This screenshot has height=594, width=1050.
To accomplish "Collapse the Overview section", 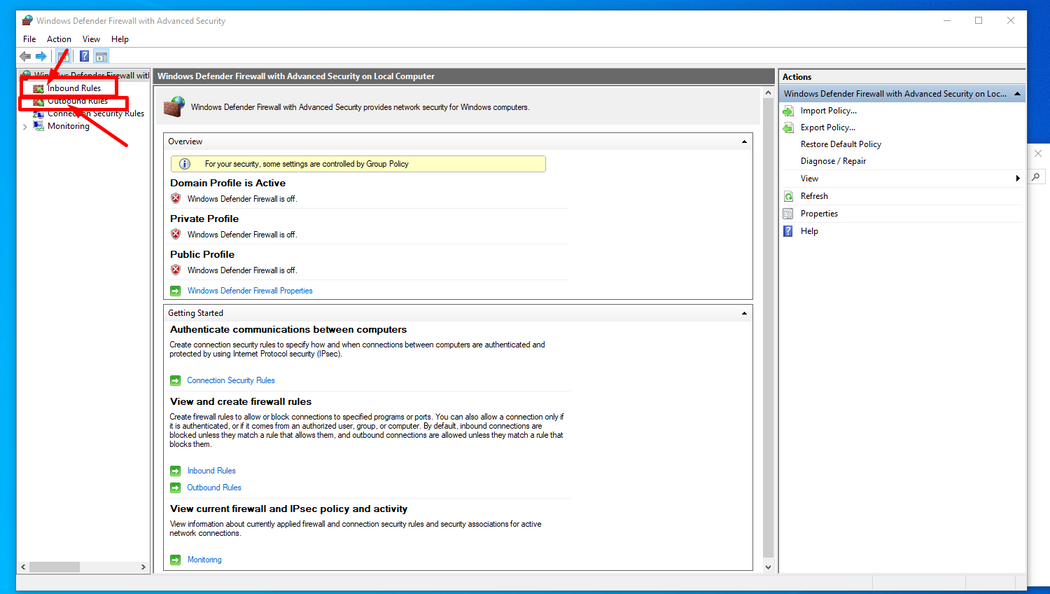I will click(744, 142).
